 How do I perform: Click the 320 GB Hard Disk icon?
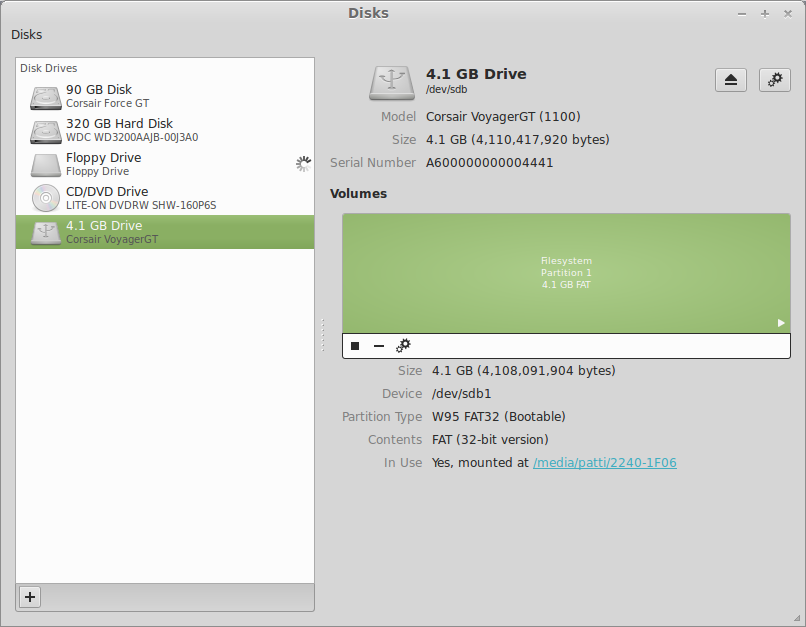pos(46,131)
